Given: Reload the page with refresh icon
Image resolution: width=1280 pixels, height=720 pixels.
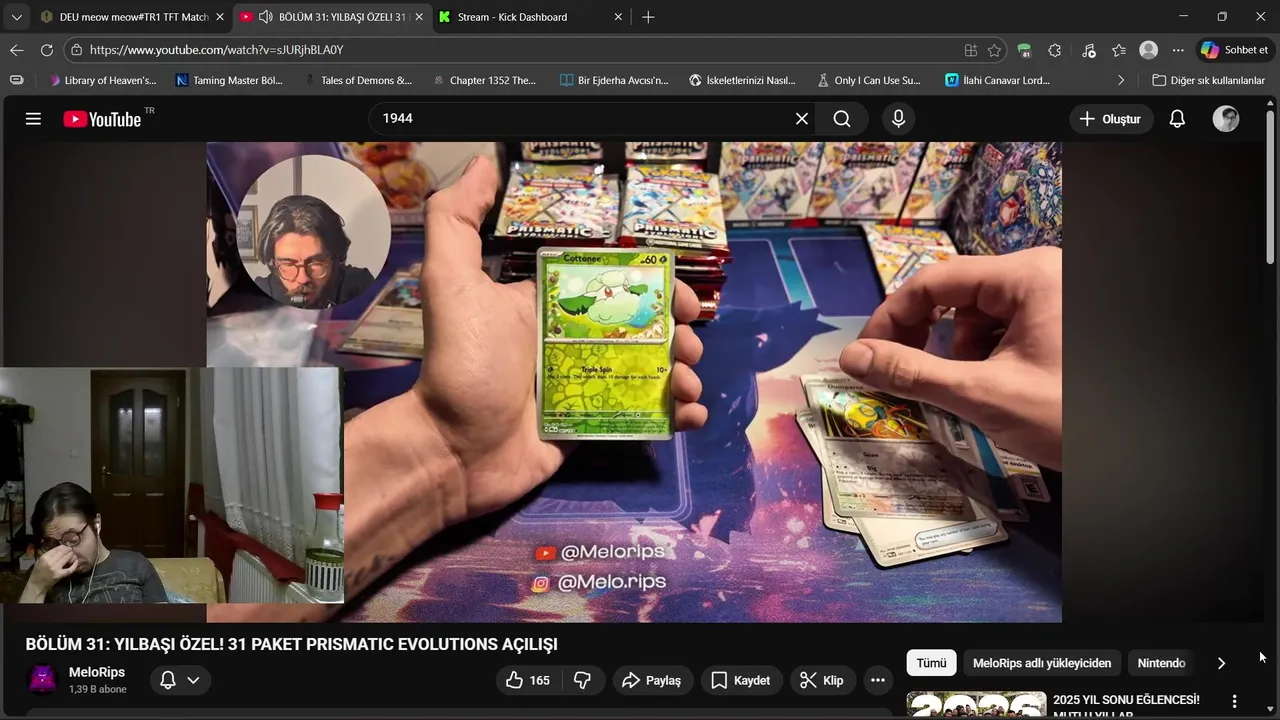Looking at the screenshot, I should (47, 50).
